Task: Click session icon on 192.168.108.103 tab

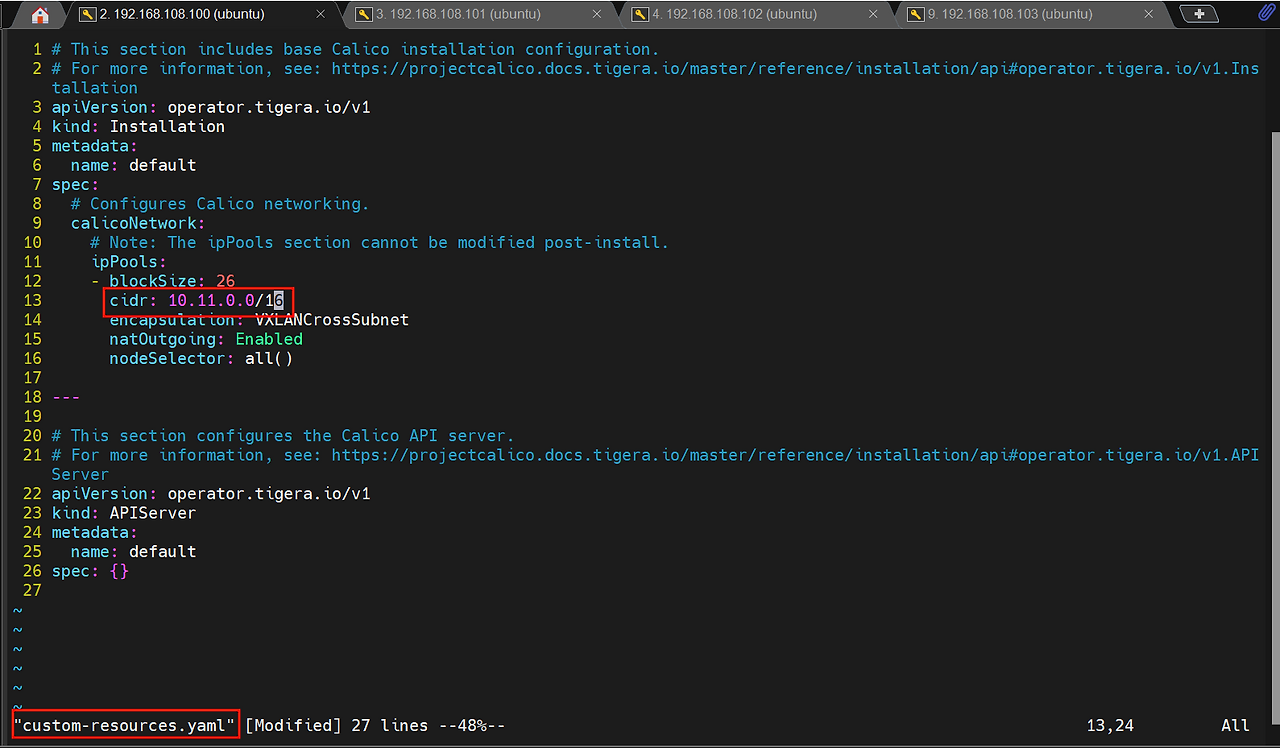Action: pos(916,15)
